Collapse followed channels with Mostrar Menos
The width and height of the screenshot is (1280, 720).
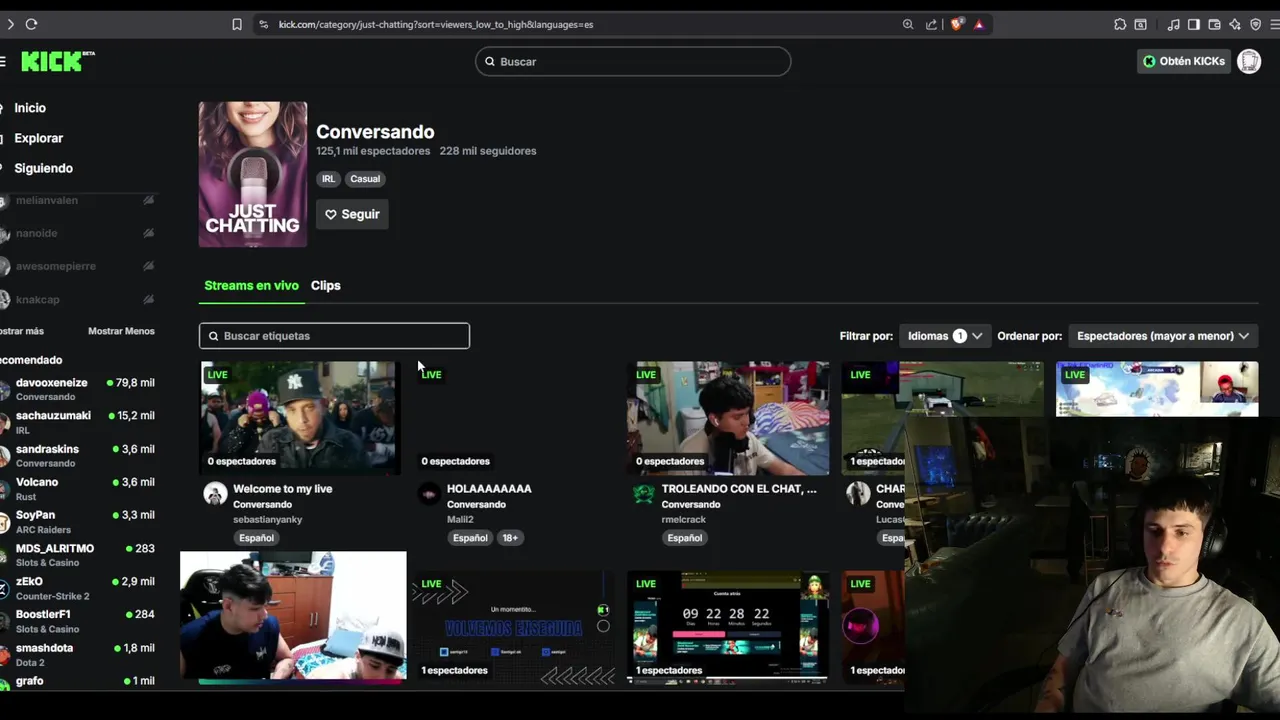coord(121,331)
